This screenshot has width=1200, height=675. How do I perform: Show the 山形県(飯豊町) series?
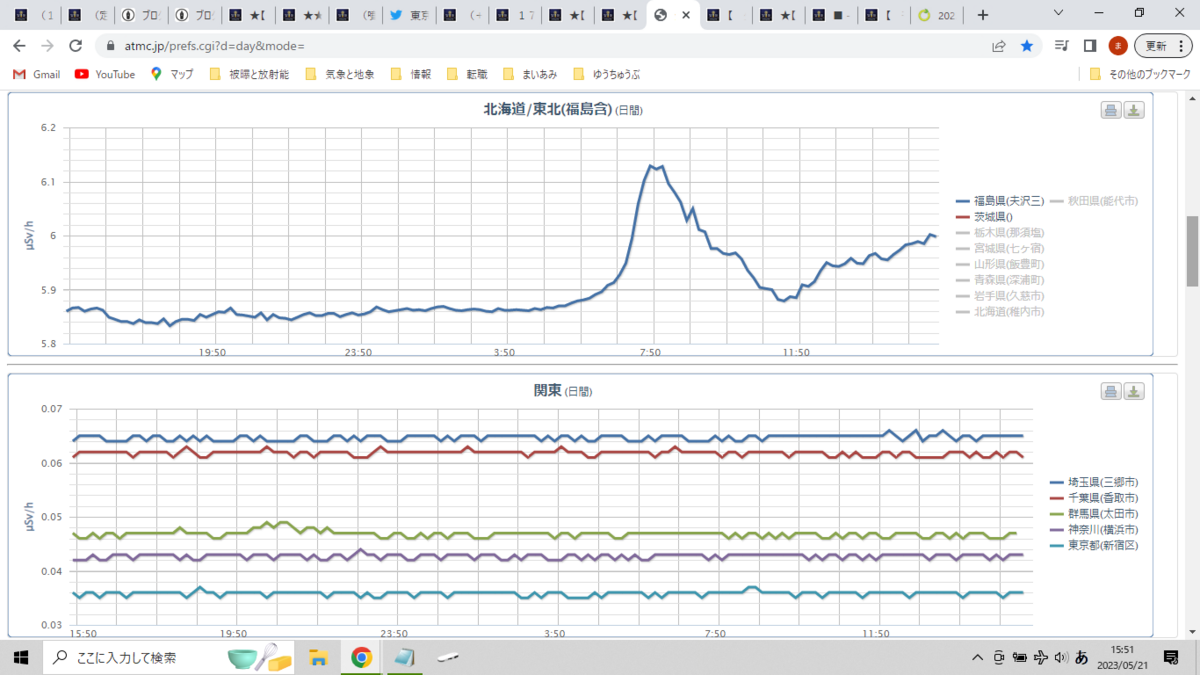point(1001,264)
